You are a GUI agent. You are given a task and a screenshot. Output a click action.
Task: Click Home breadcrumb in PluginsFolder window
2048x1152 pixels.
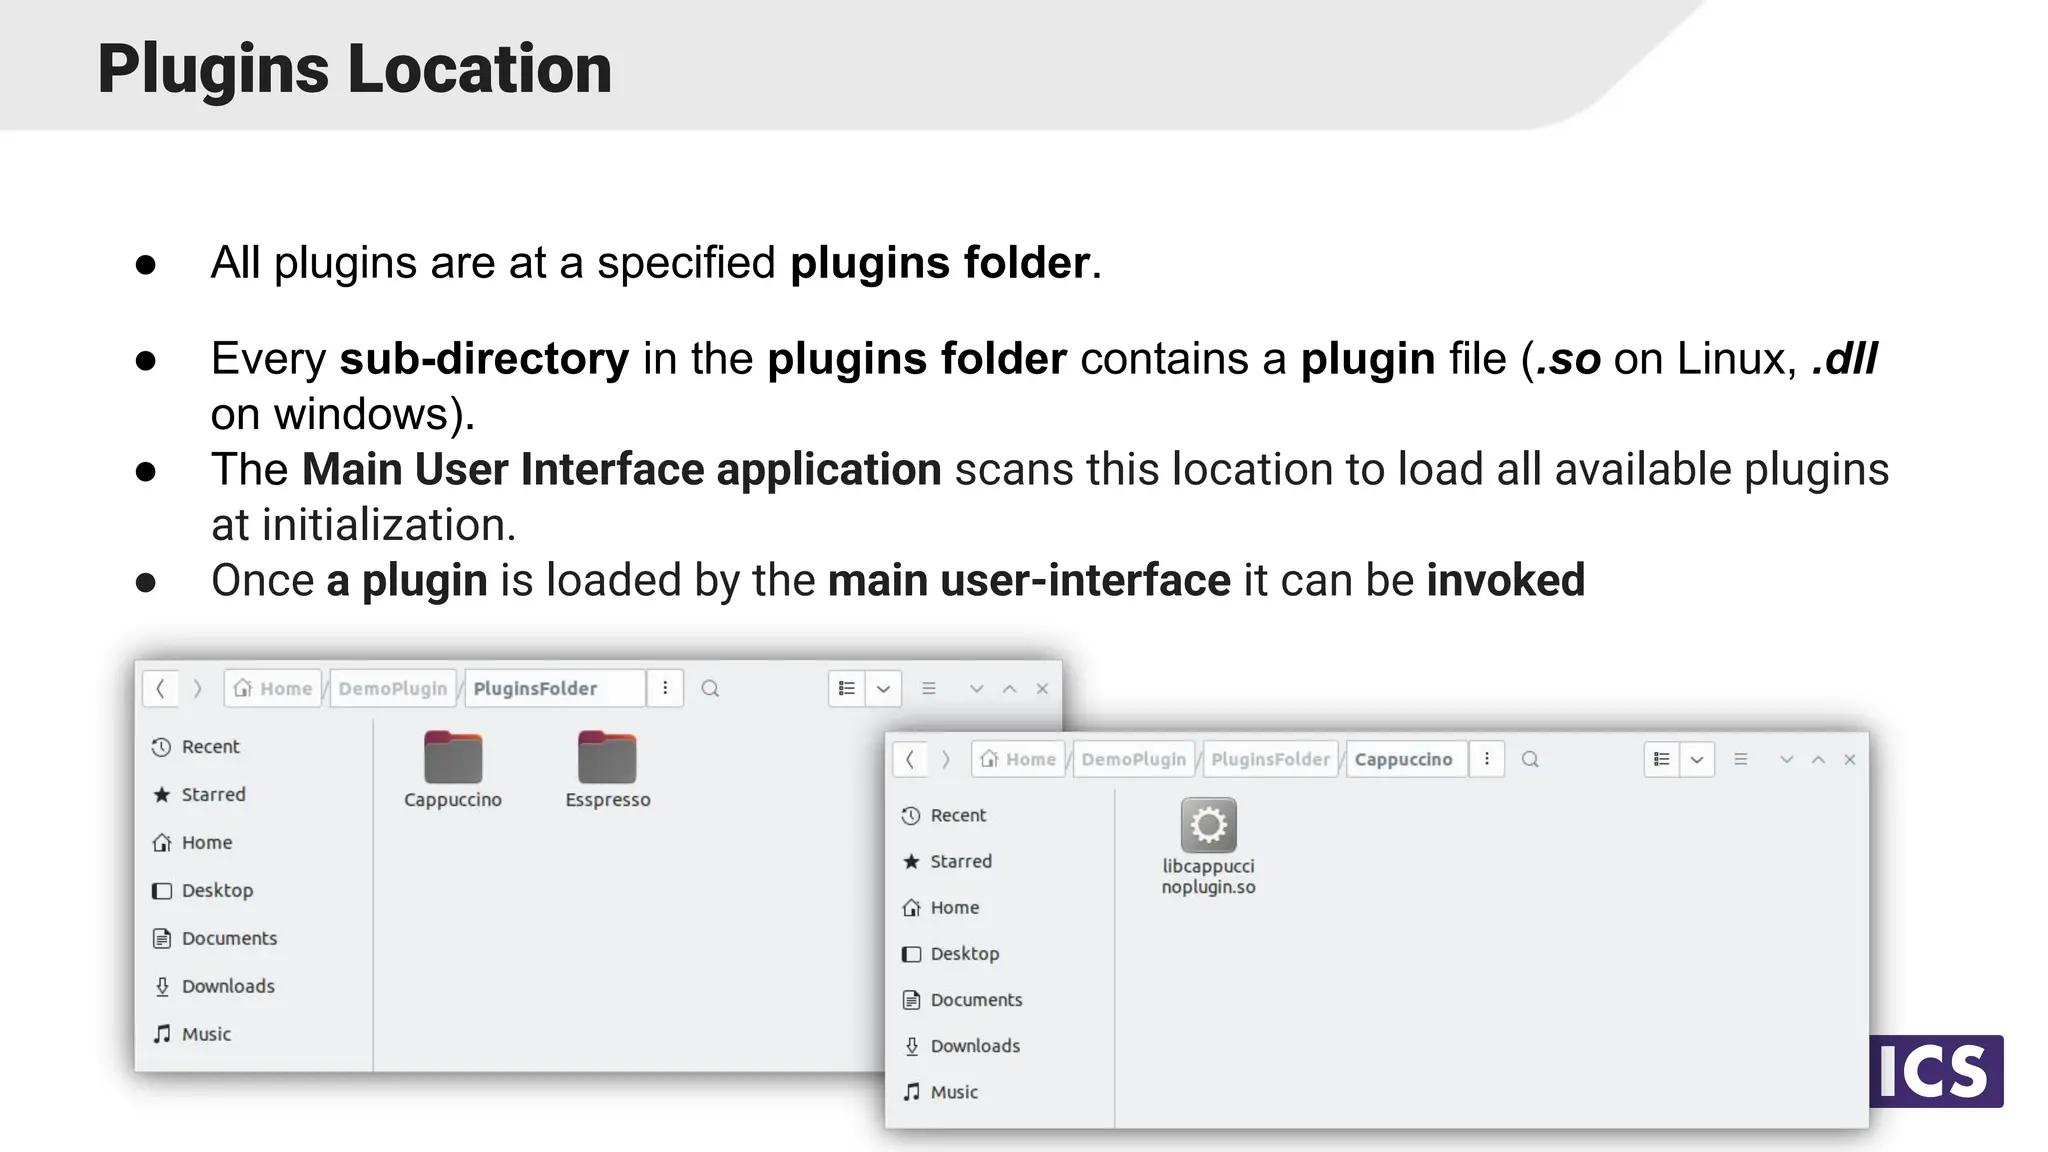273,688
